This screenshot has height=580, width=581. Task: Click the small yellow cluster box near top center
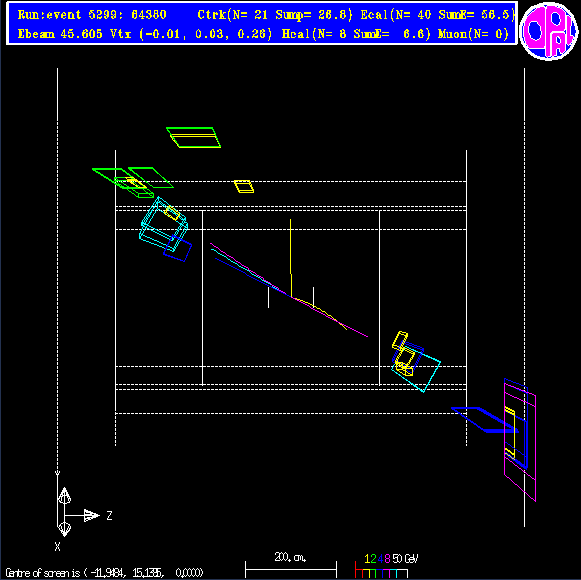[244, 186]
